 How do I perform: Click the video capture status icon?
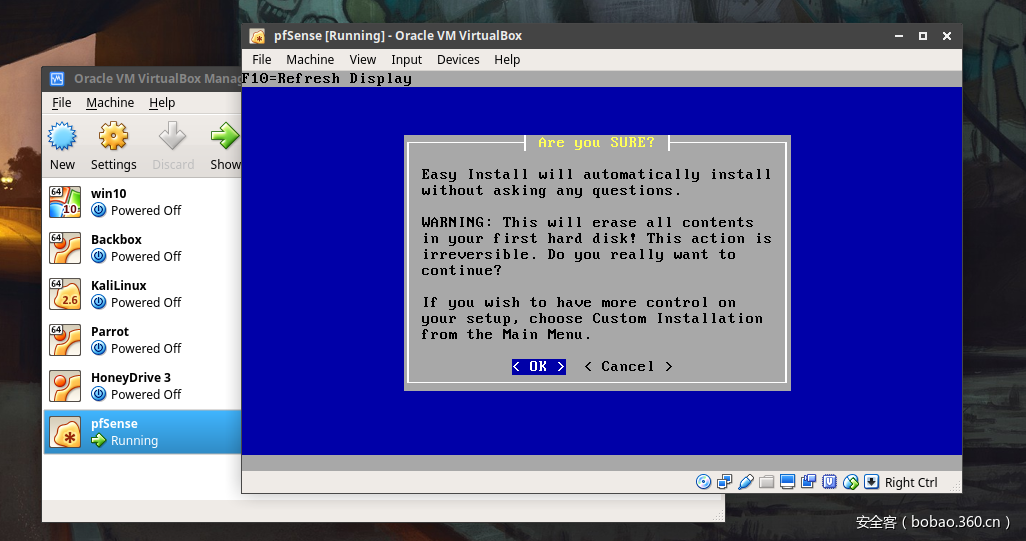808,482
